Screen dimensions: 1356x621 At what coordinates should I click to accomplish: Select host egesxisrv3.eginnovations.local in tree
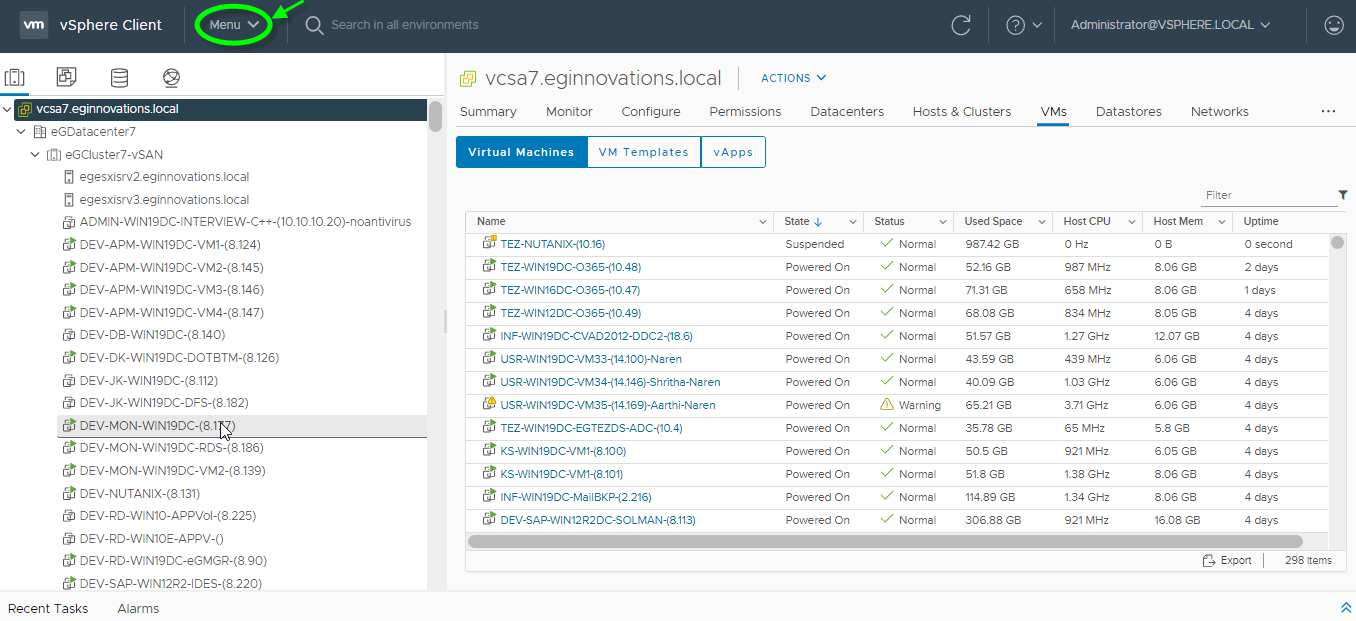164,200
